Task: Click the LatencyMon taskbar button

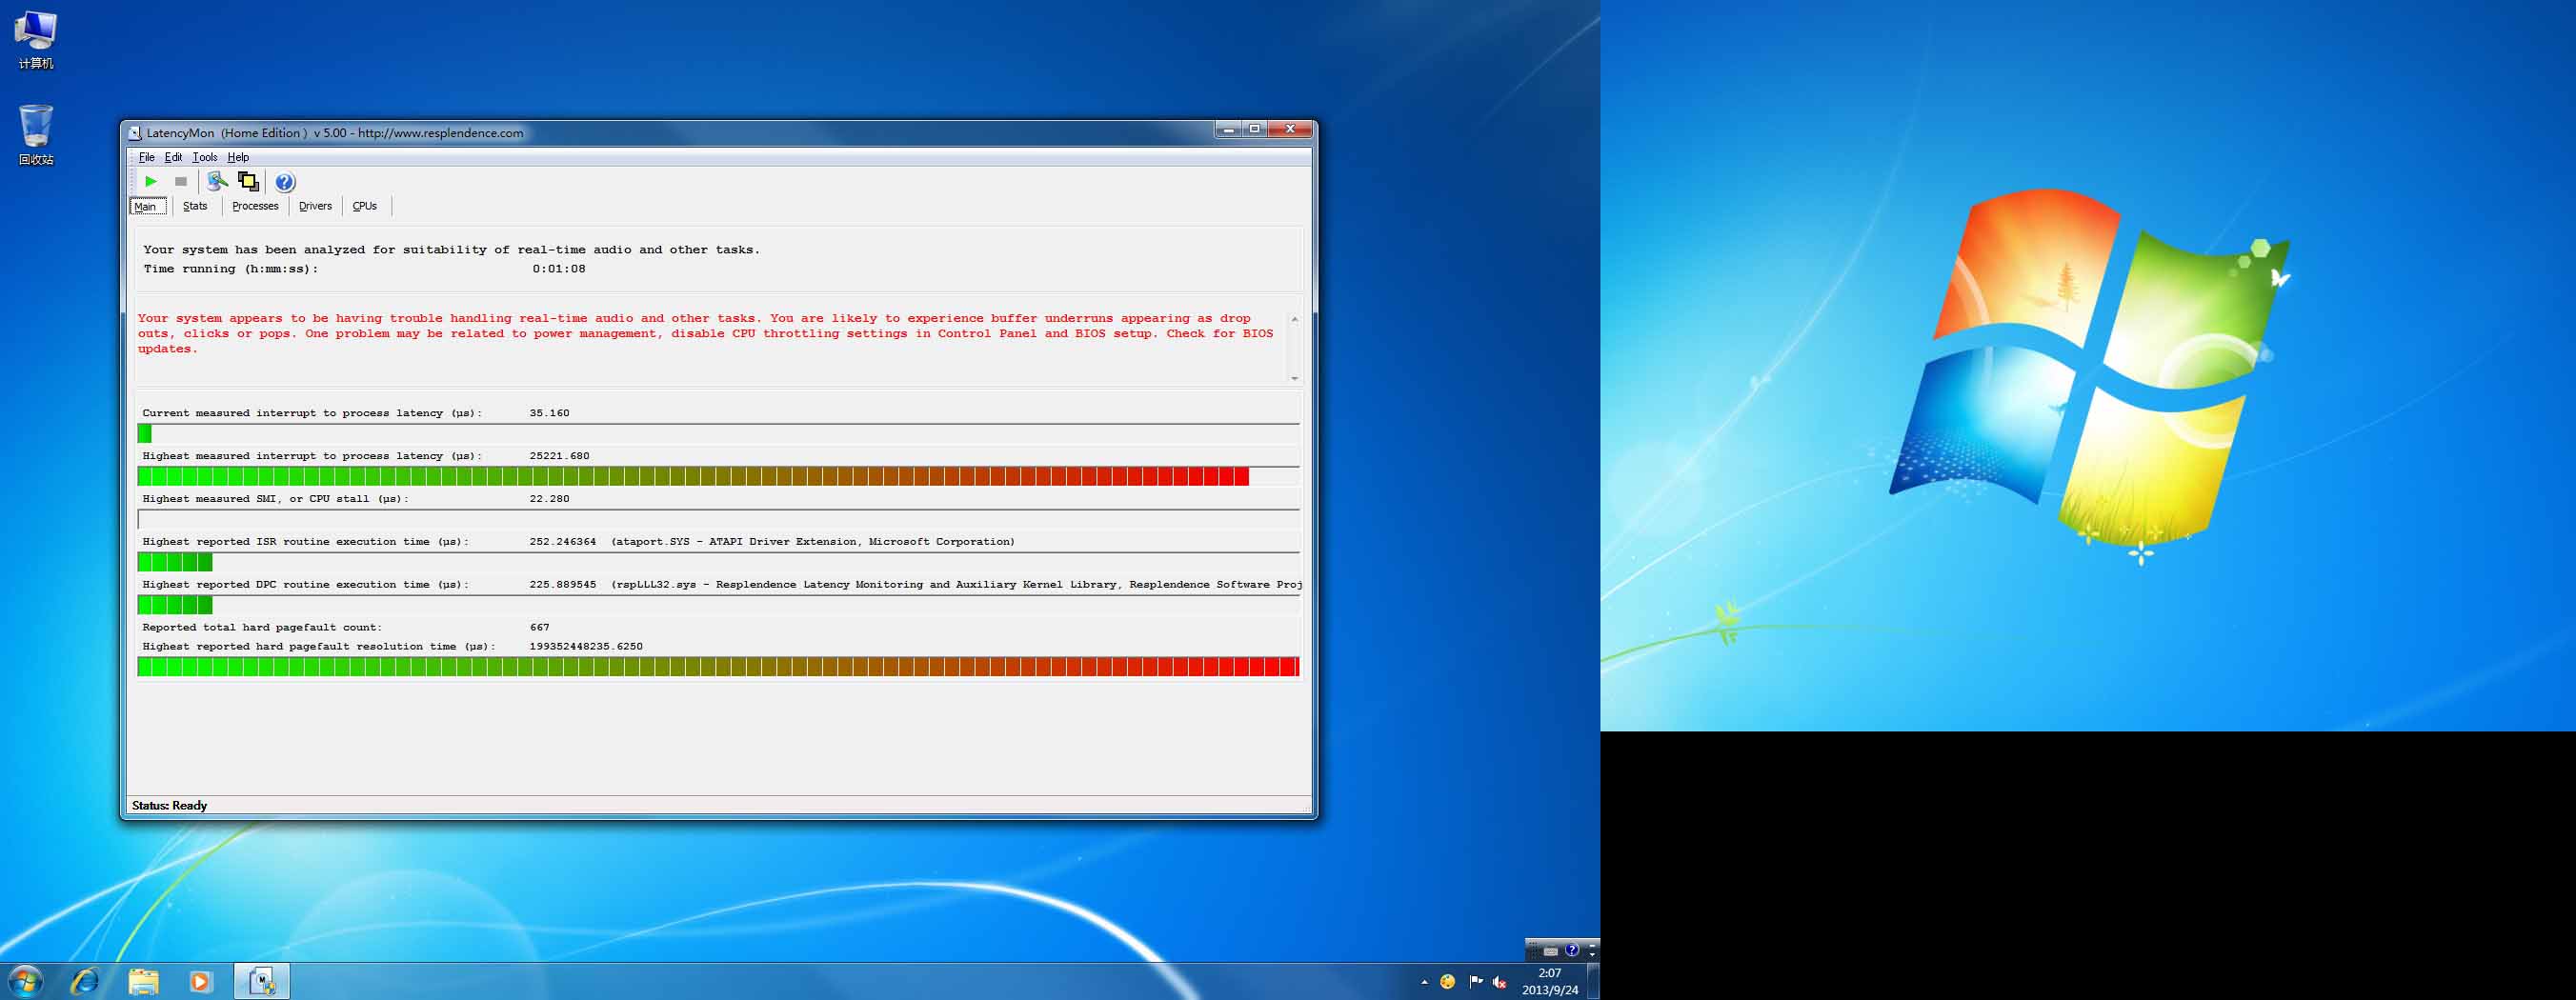Action: pyautogui.click(x=262, y=981)
